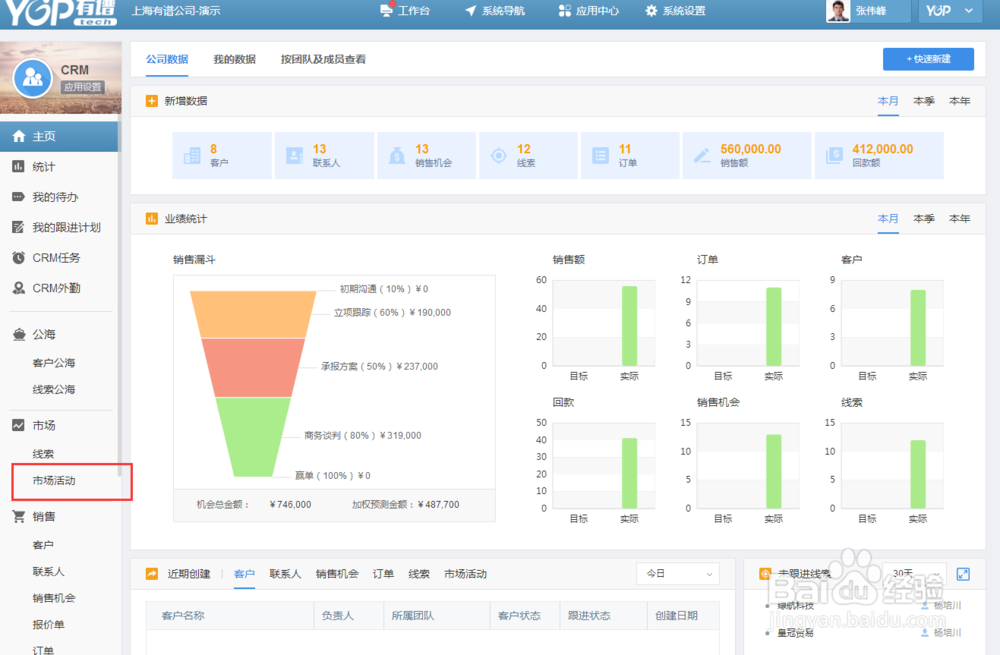Click the green 实际 bar in 销售额 chart
Viewport: 1000px width, 655px height.
tap(629, 326)
